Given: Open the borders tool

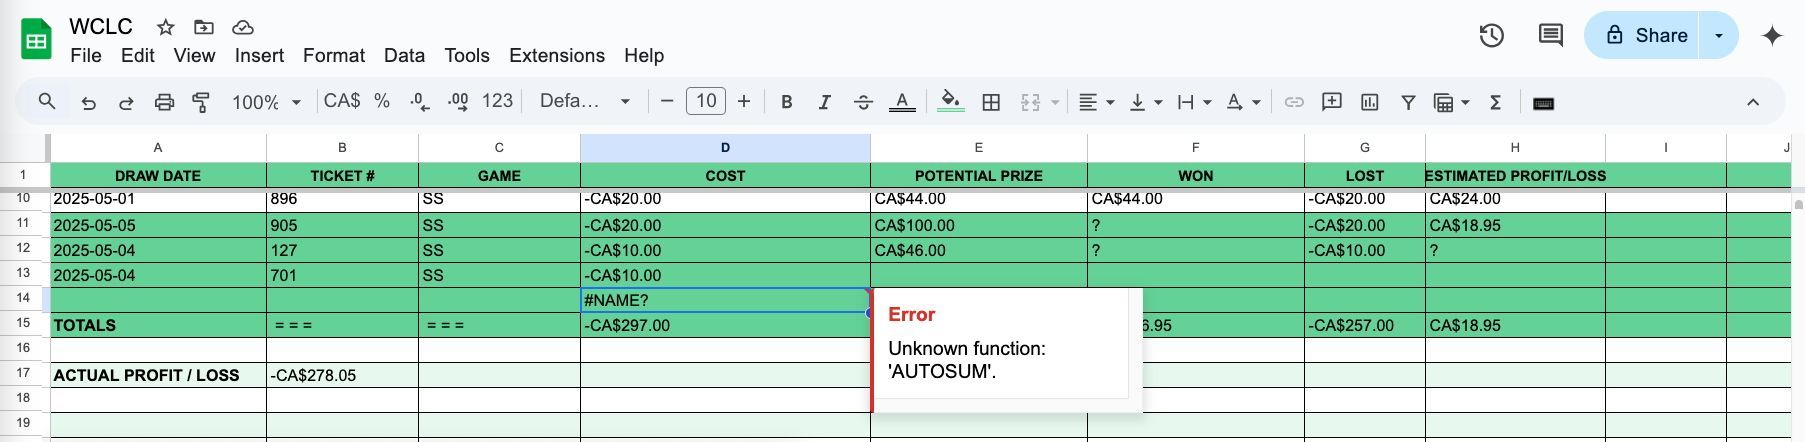Looking at the screenshot, I should (991, 102).
